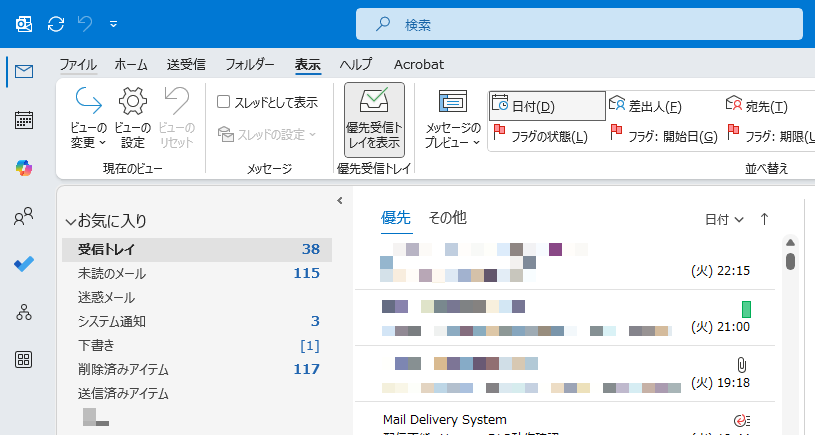This screenshot has height=435, width=815.
Task: Click the 117 count beside 削除済みアイテム
Action: tap(307, 370)
